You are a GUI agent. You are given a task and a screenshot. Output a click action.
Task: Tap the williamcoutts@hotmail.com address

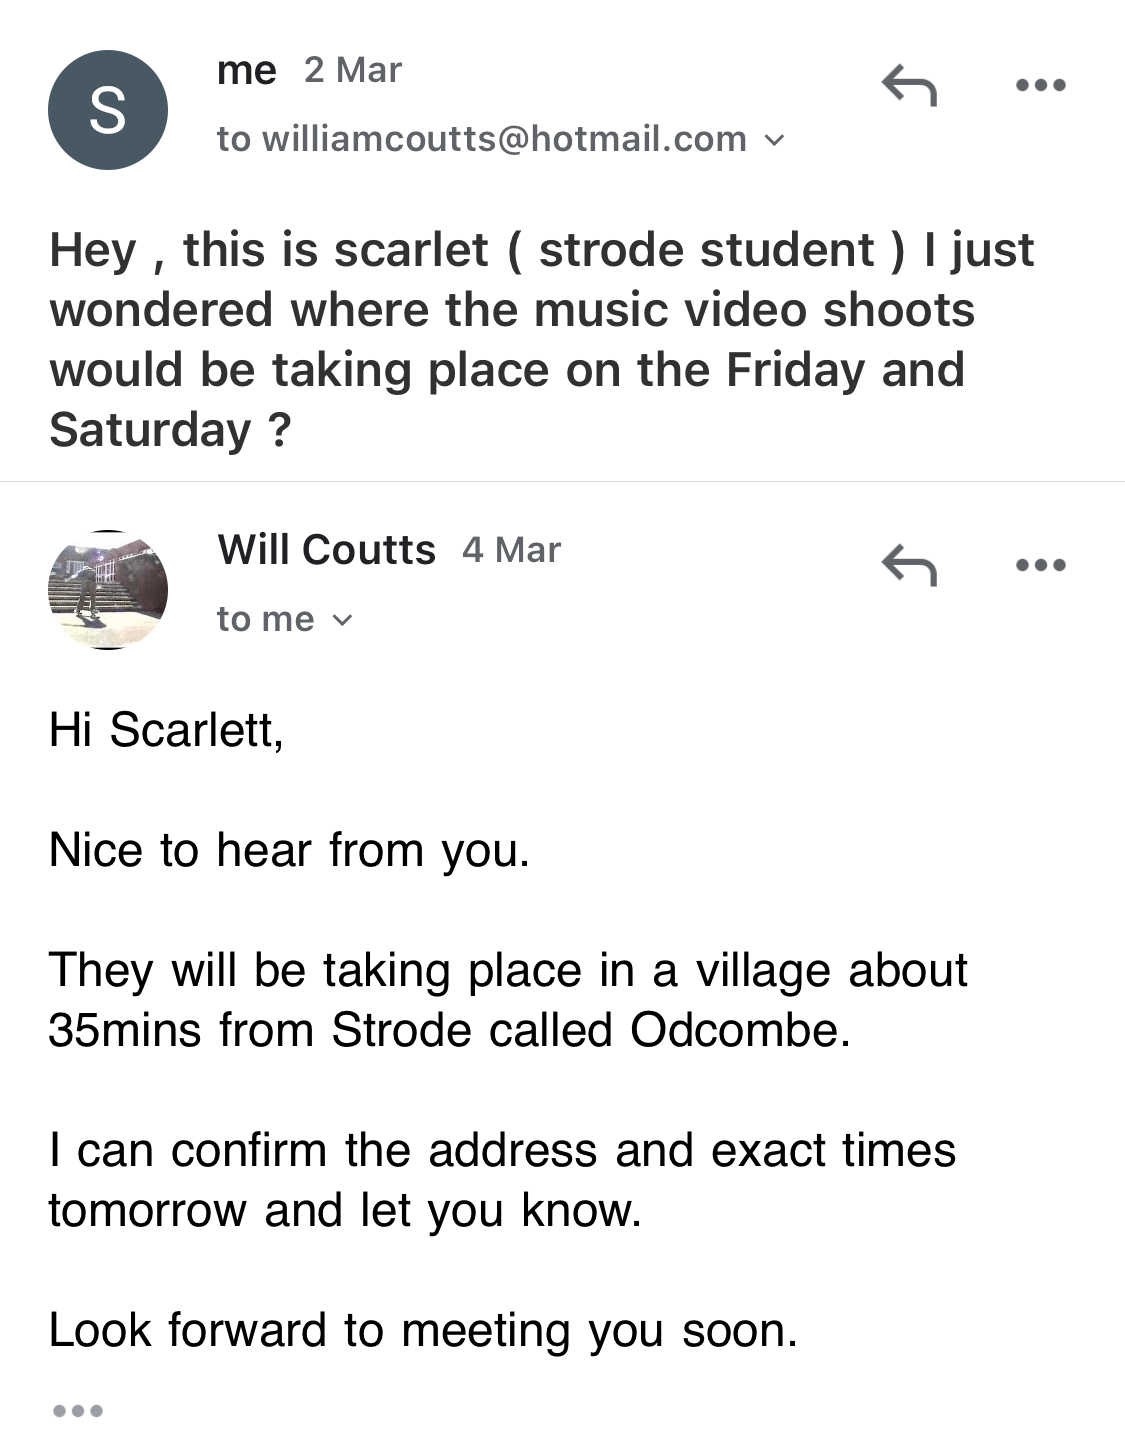click(504, 139)
